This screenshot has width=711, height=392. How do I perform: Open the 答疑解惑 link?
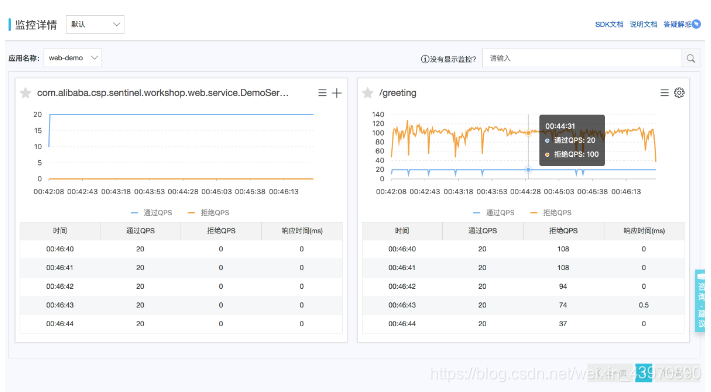point(677,24)
